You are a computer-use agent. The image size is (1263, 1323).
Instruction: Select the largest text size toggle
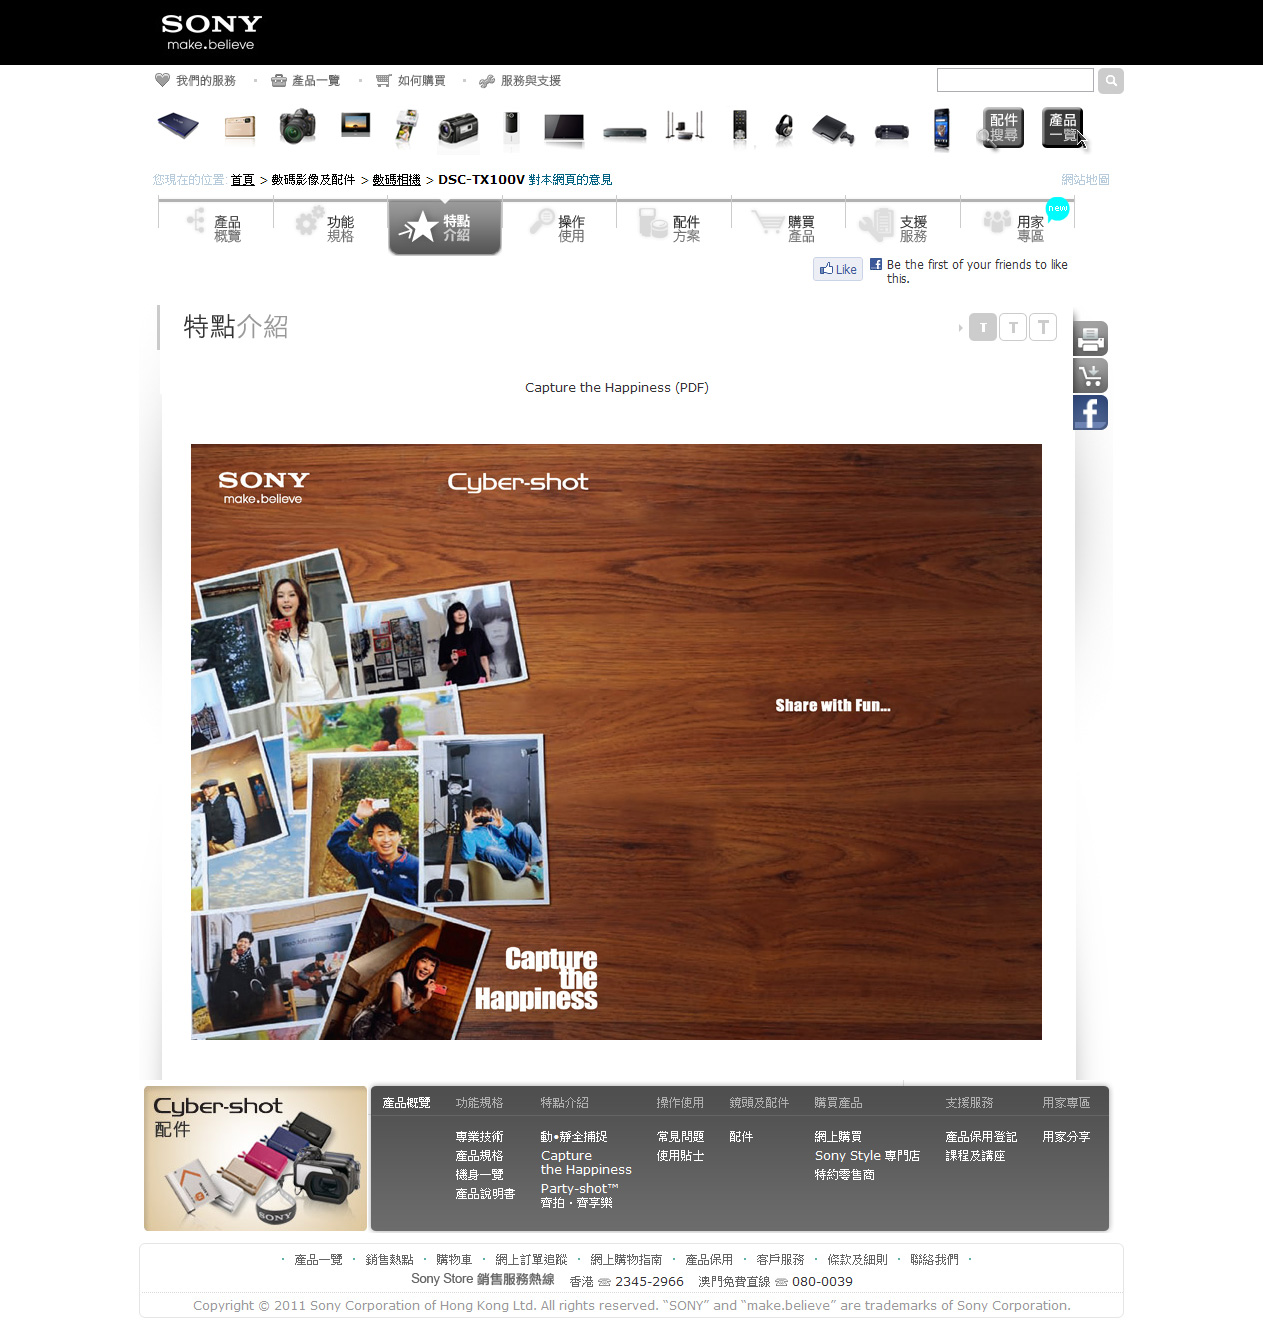[1043, 327]
